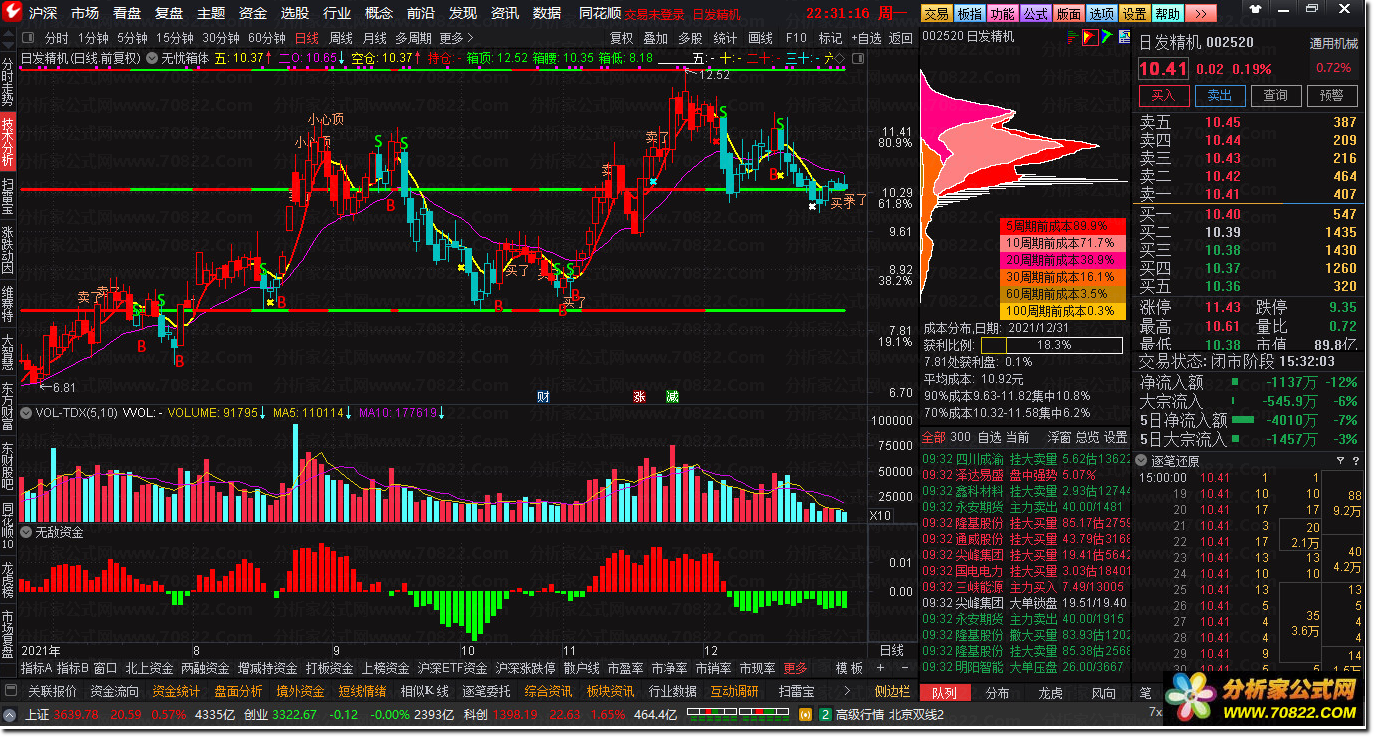Click the blue 卖出 button
The image size is (1375, 737).
point(1220,95)
